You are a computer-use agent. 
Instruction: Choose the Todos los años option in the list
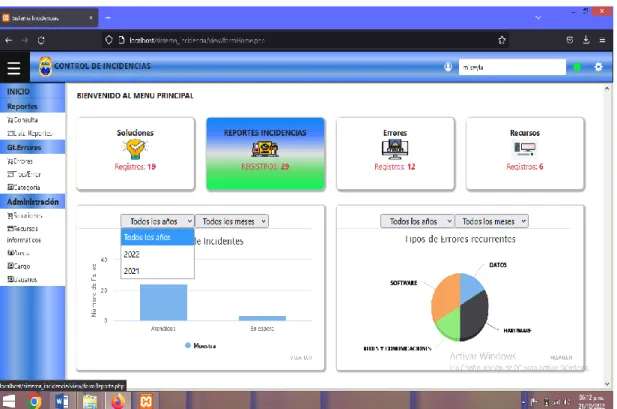coord(157,237)
